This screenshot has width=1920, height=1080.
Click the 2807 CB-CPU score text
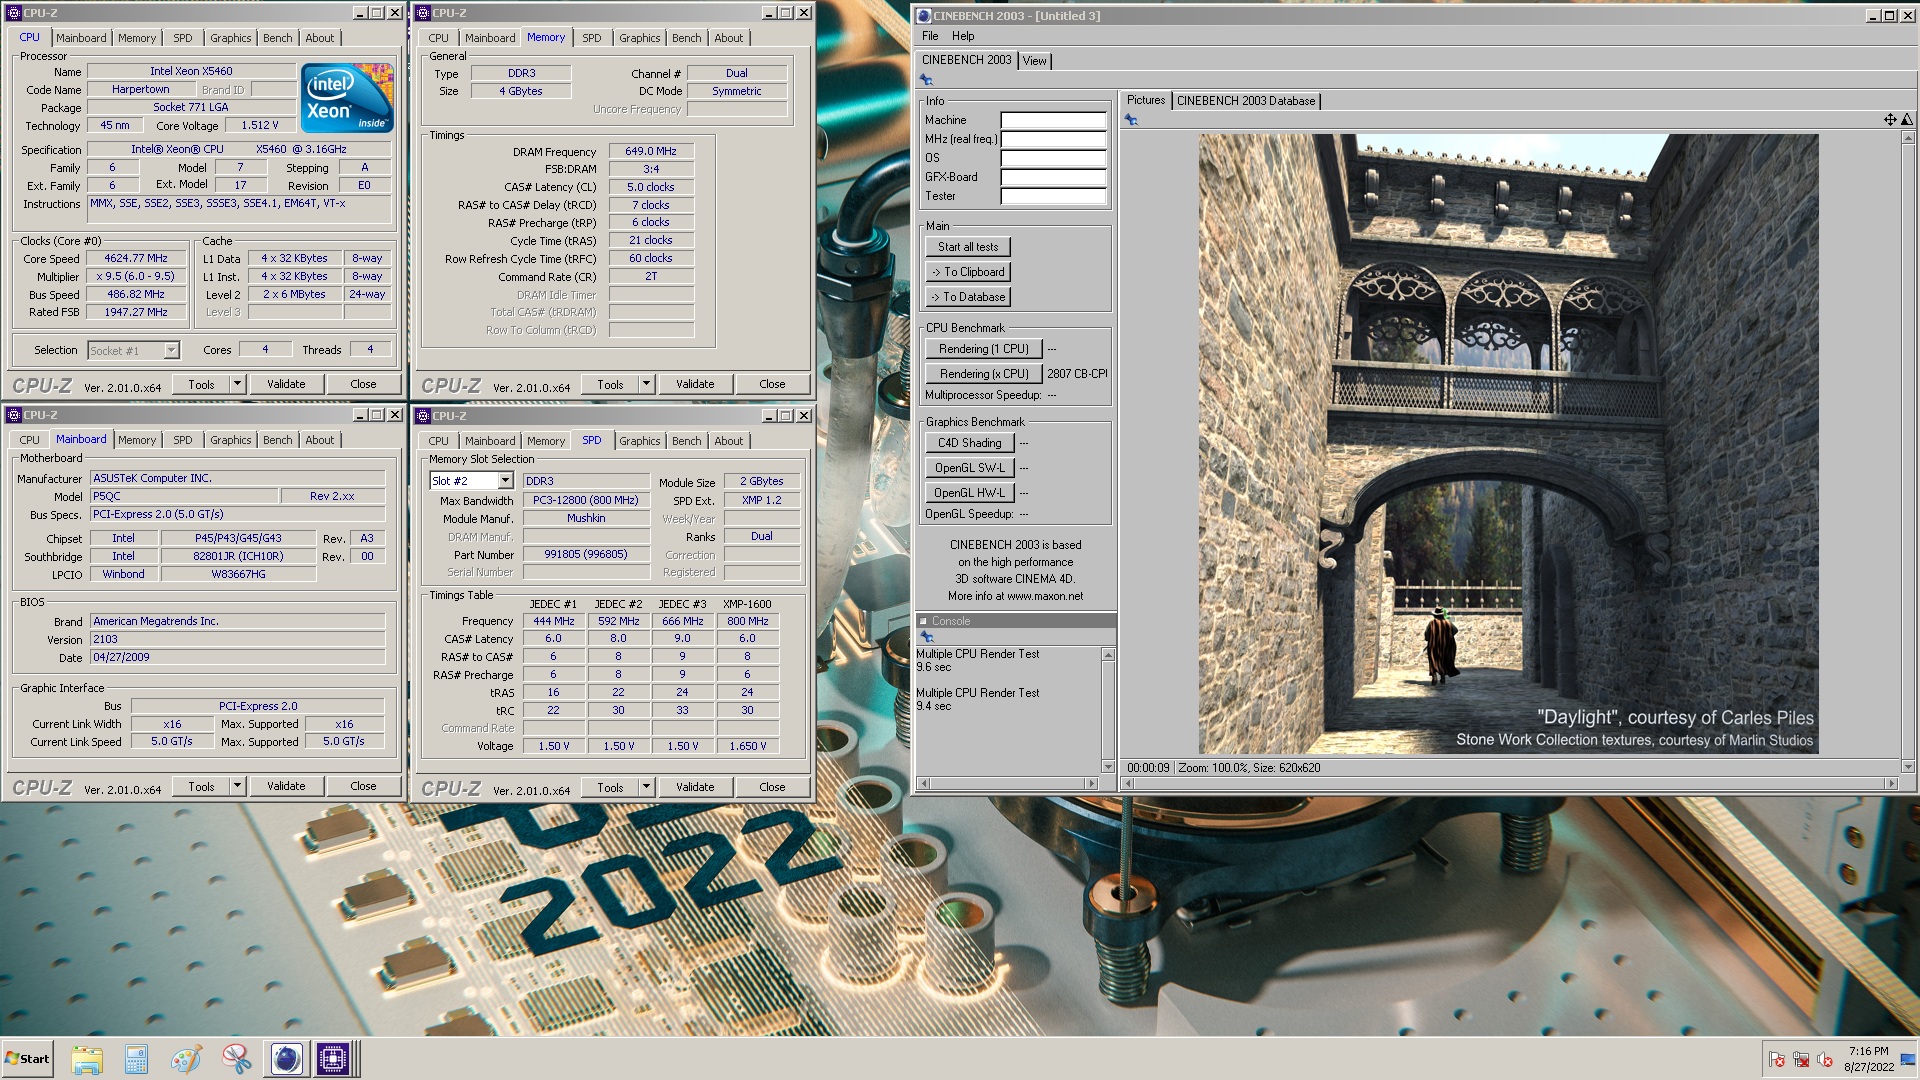(x=1077, y=374)
